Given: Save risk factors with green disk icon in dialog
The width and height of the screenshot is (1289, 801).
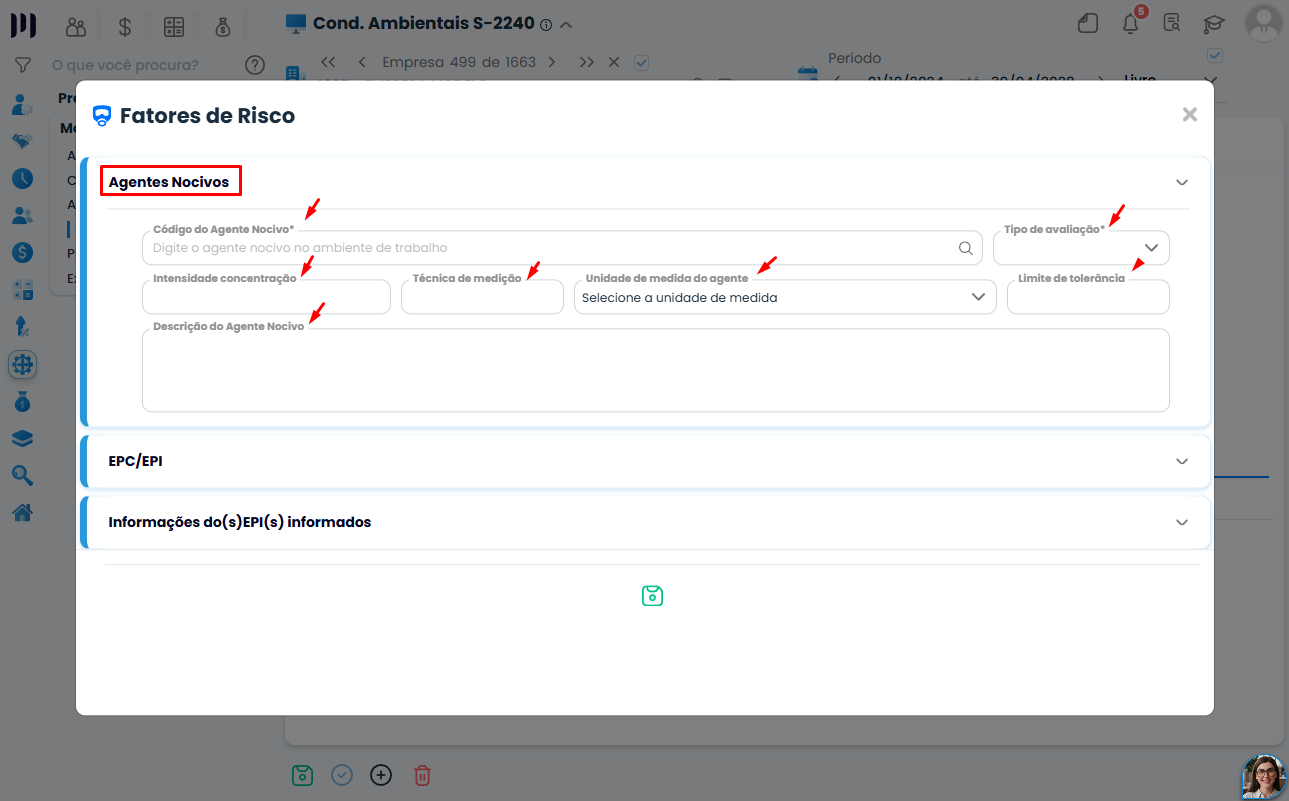Looking at the screenshot, I should (x=652, y=596).
